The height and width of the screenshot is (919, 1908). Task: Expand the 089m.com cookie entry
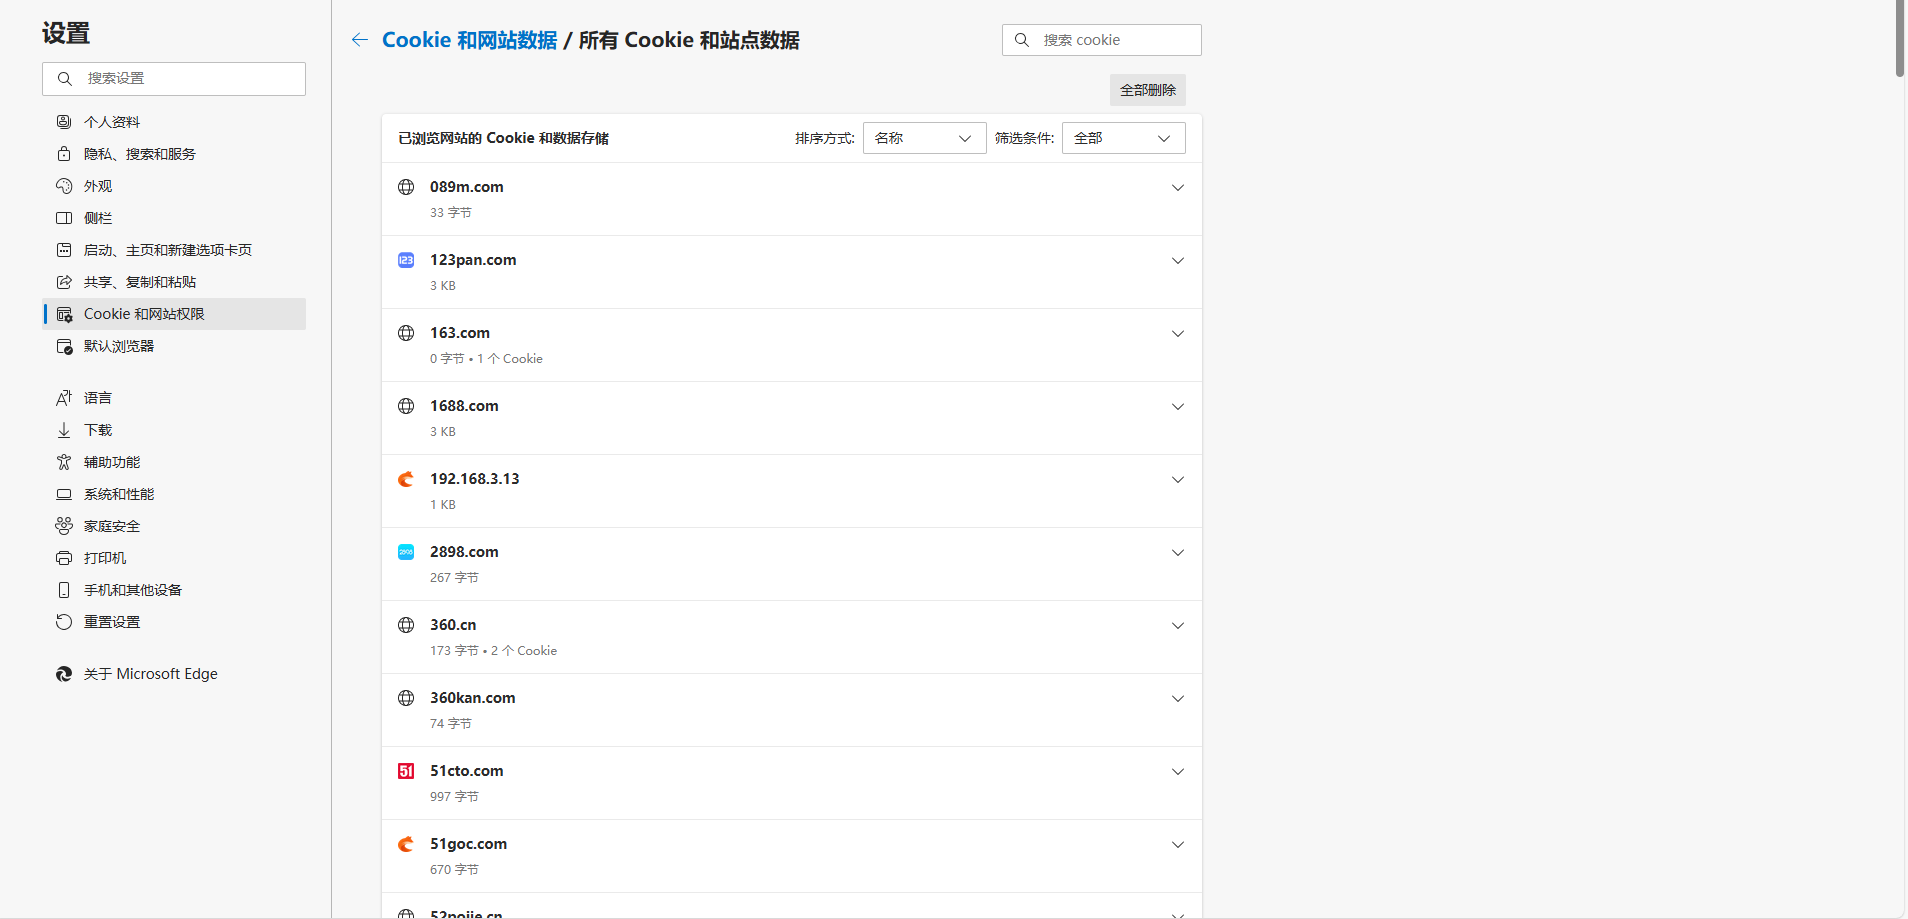pyautogui.click(x=1178, y=188)
